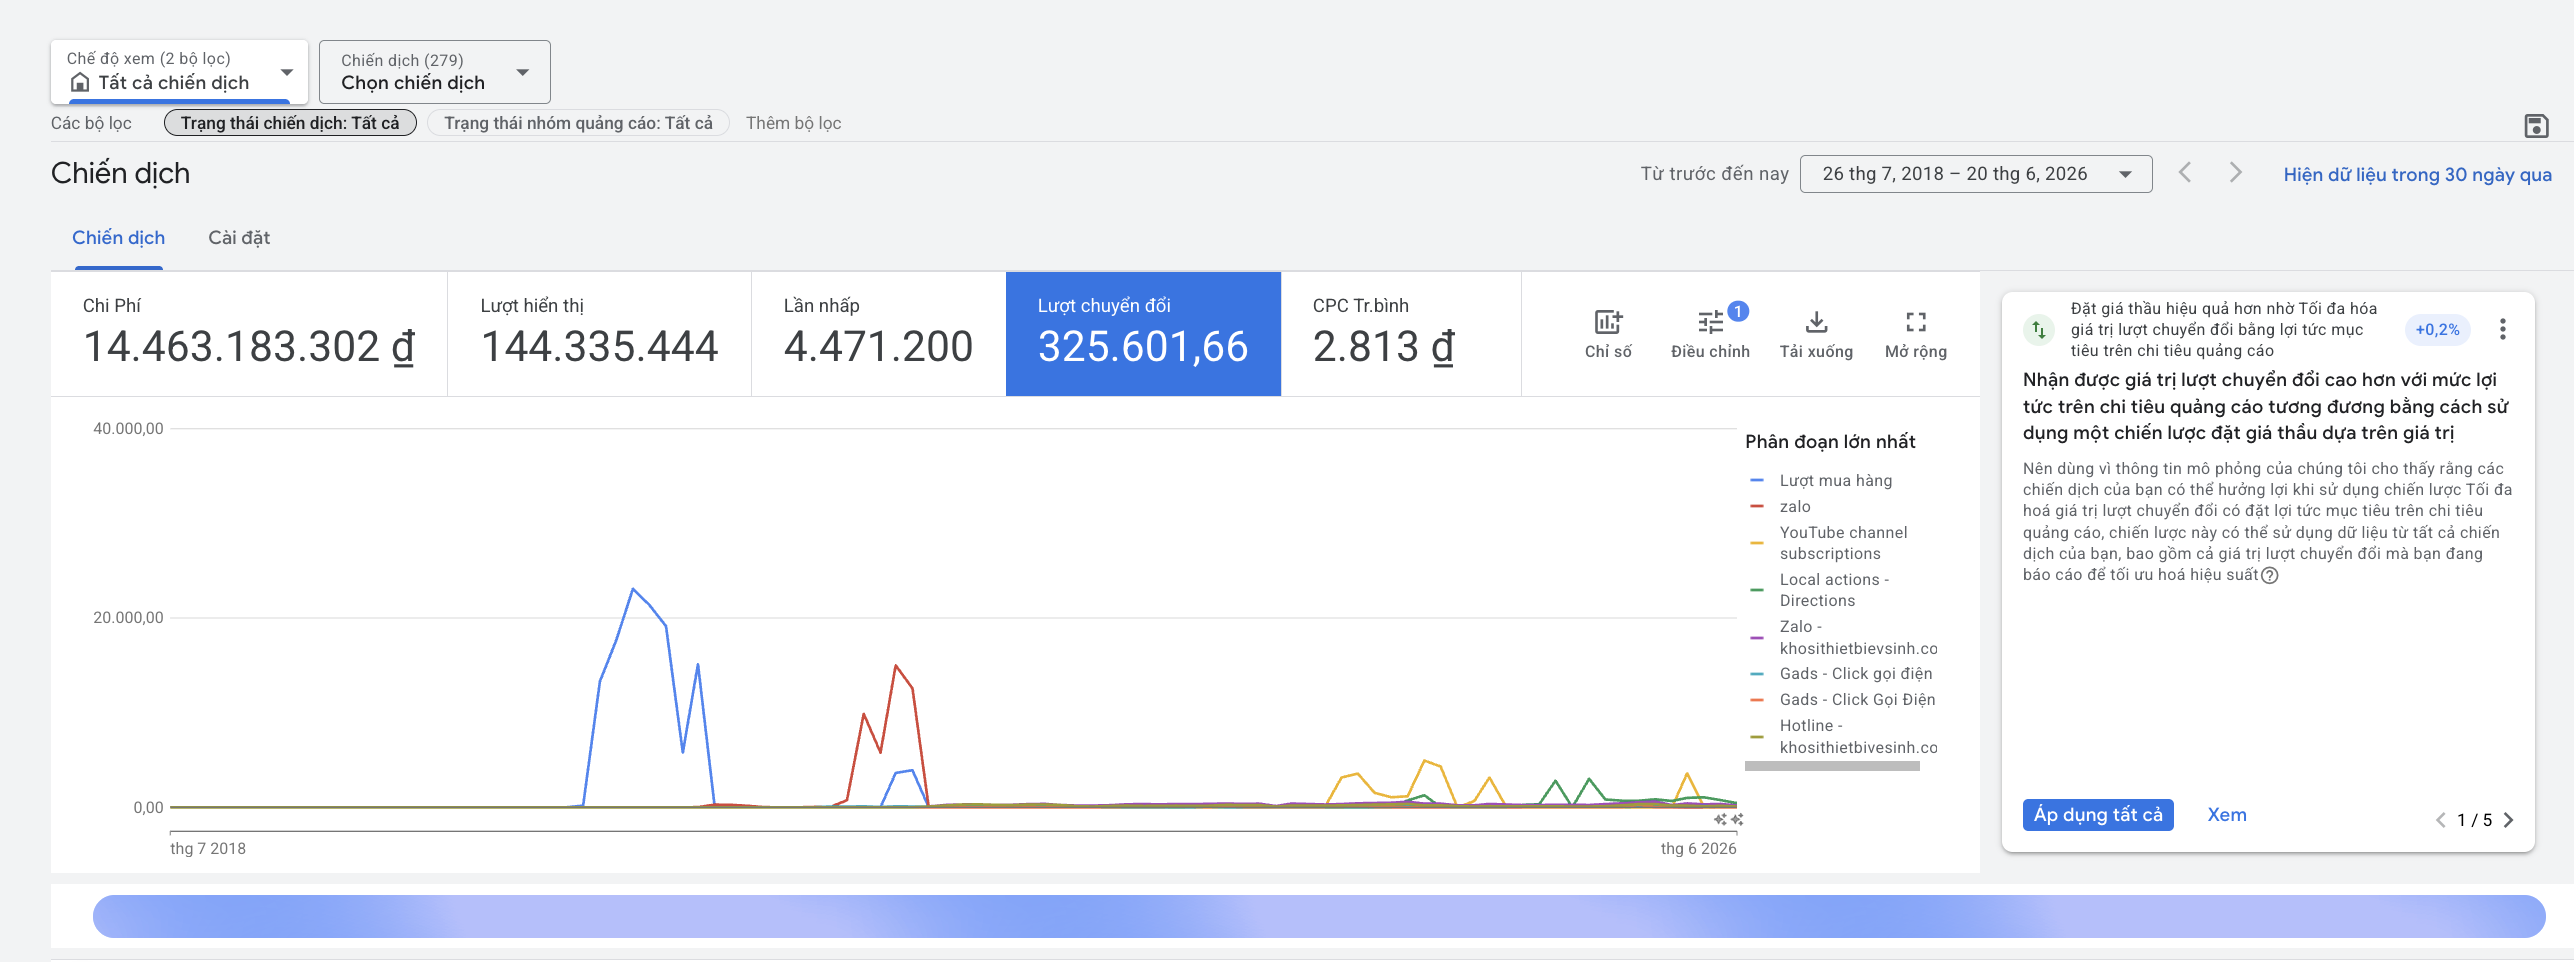Show previous recommendation card

[2440, 820]
